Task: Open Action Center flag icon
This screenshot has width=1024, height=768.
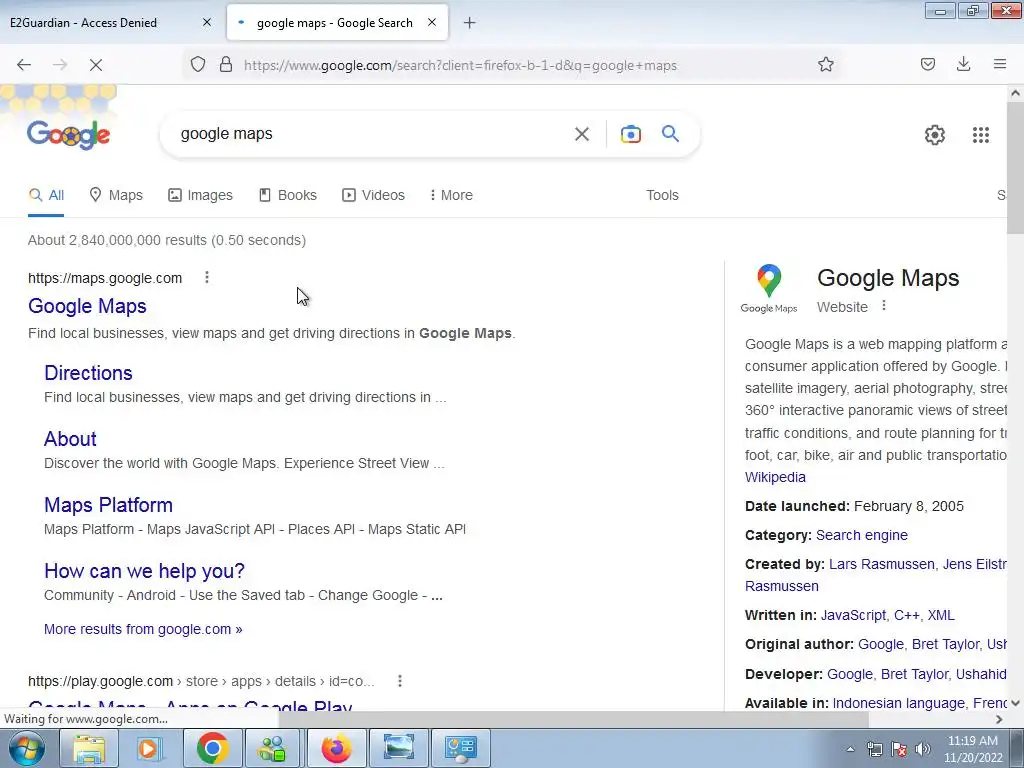Action: point(899,749)
